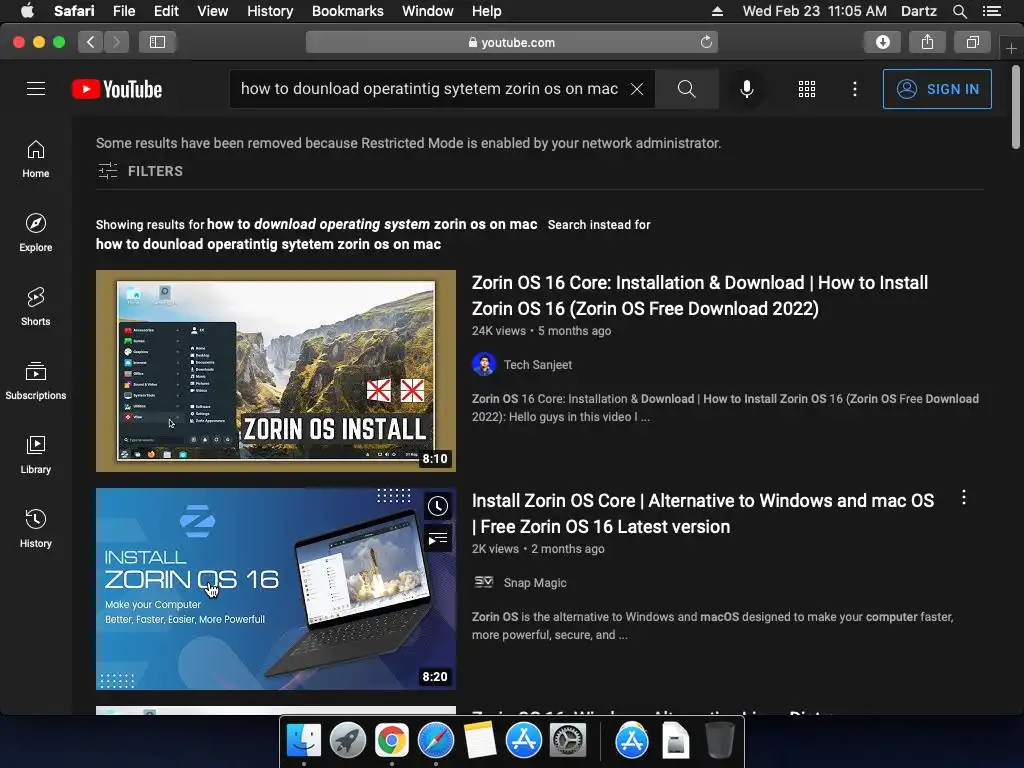Open History in the sidebar
The width and height of the screenshot is (1024, 768).
click(35, 528)
